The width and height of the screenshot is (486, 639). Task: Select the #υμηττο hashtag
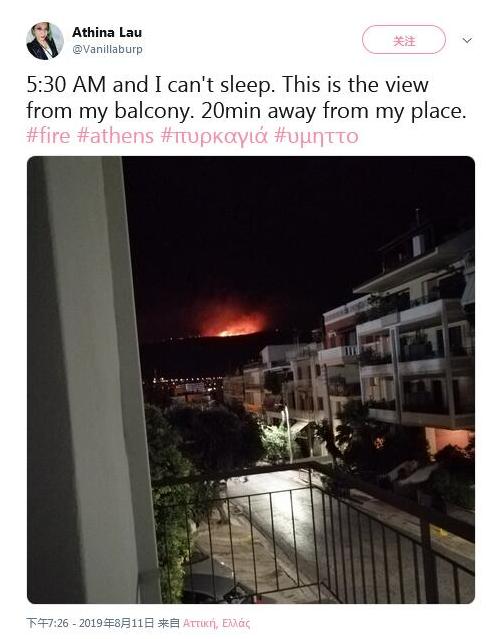316,137
